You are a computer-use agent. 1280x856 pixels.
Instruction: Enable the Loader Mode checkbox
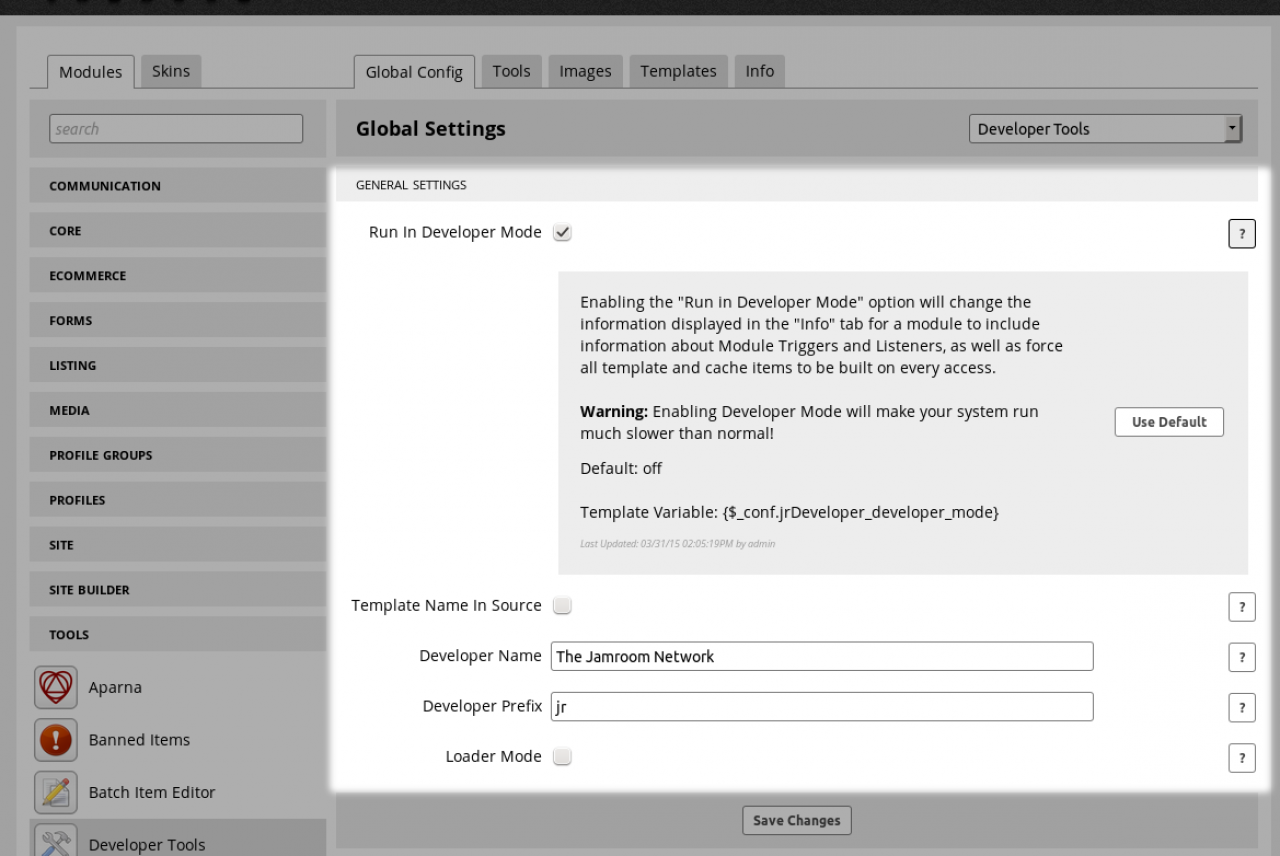(x=562, y=757)
